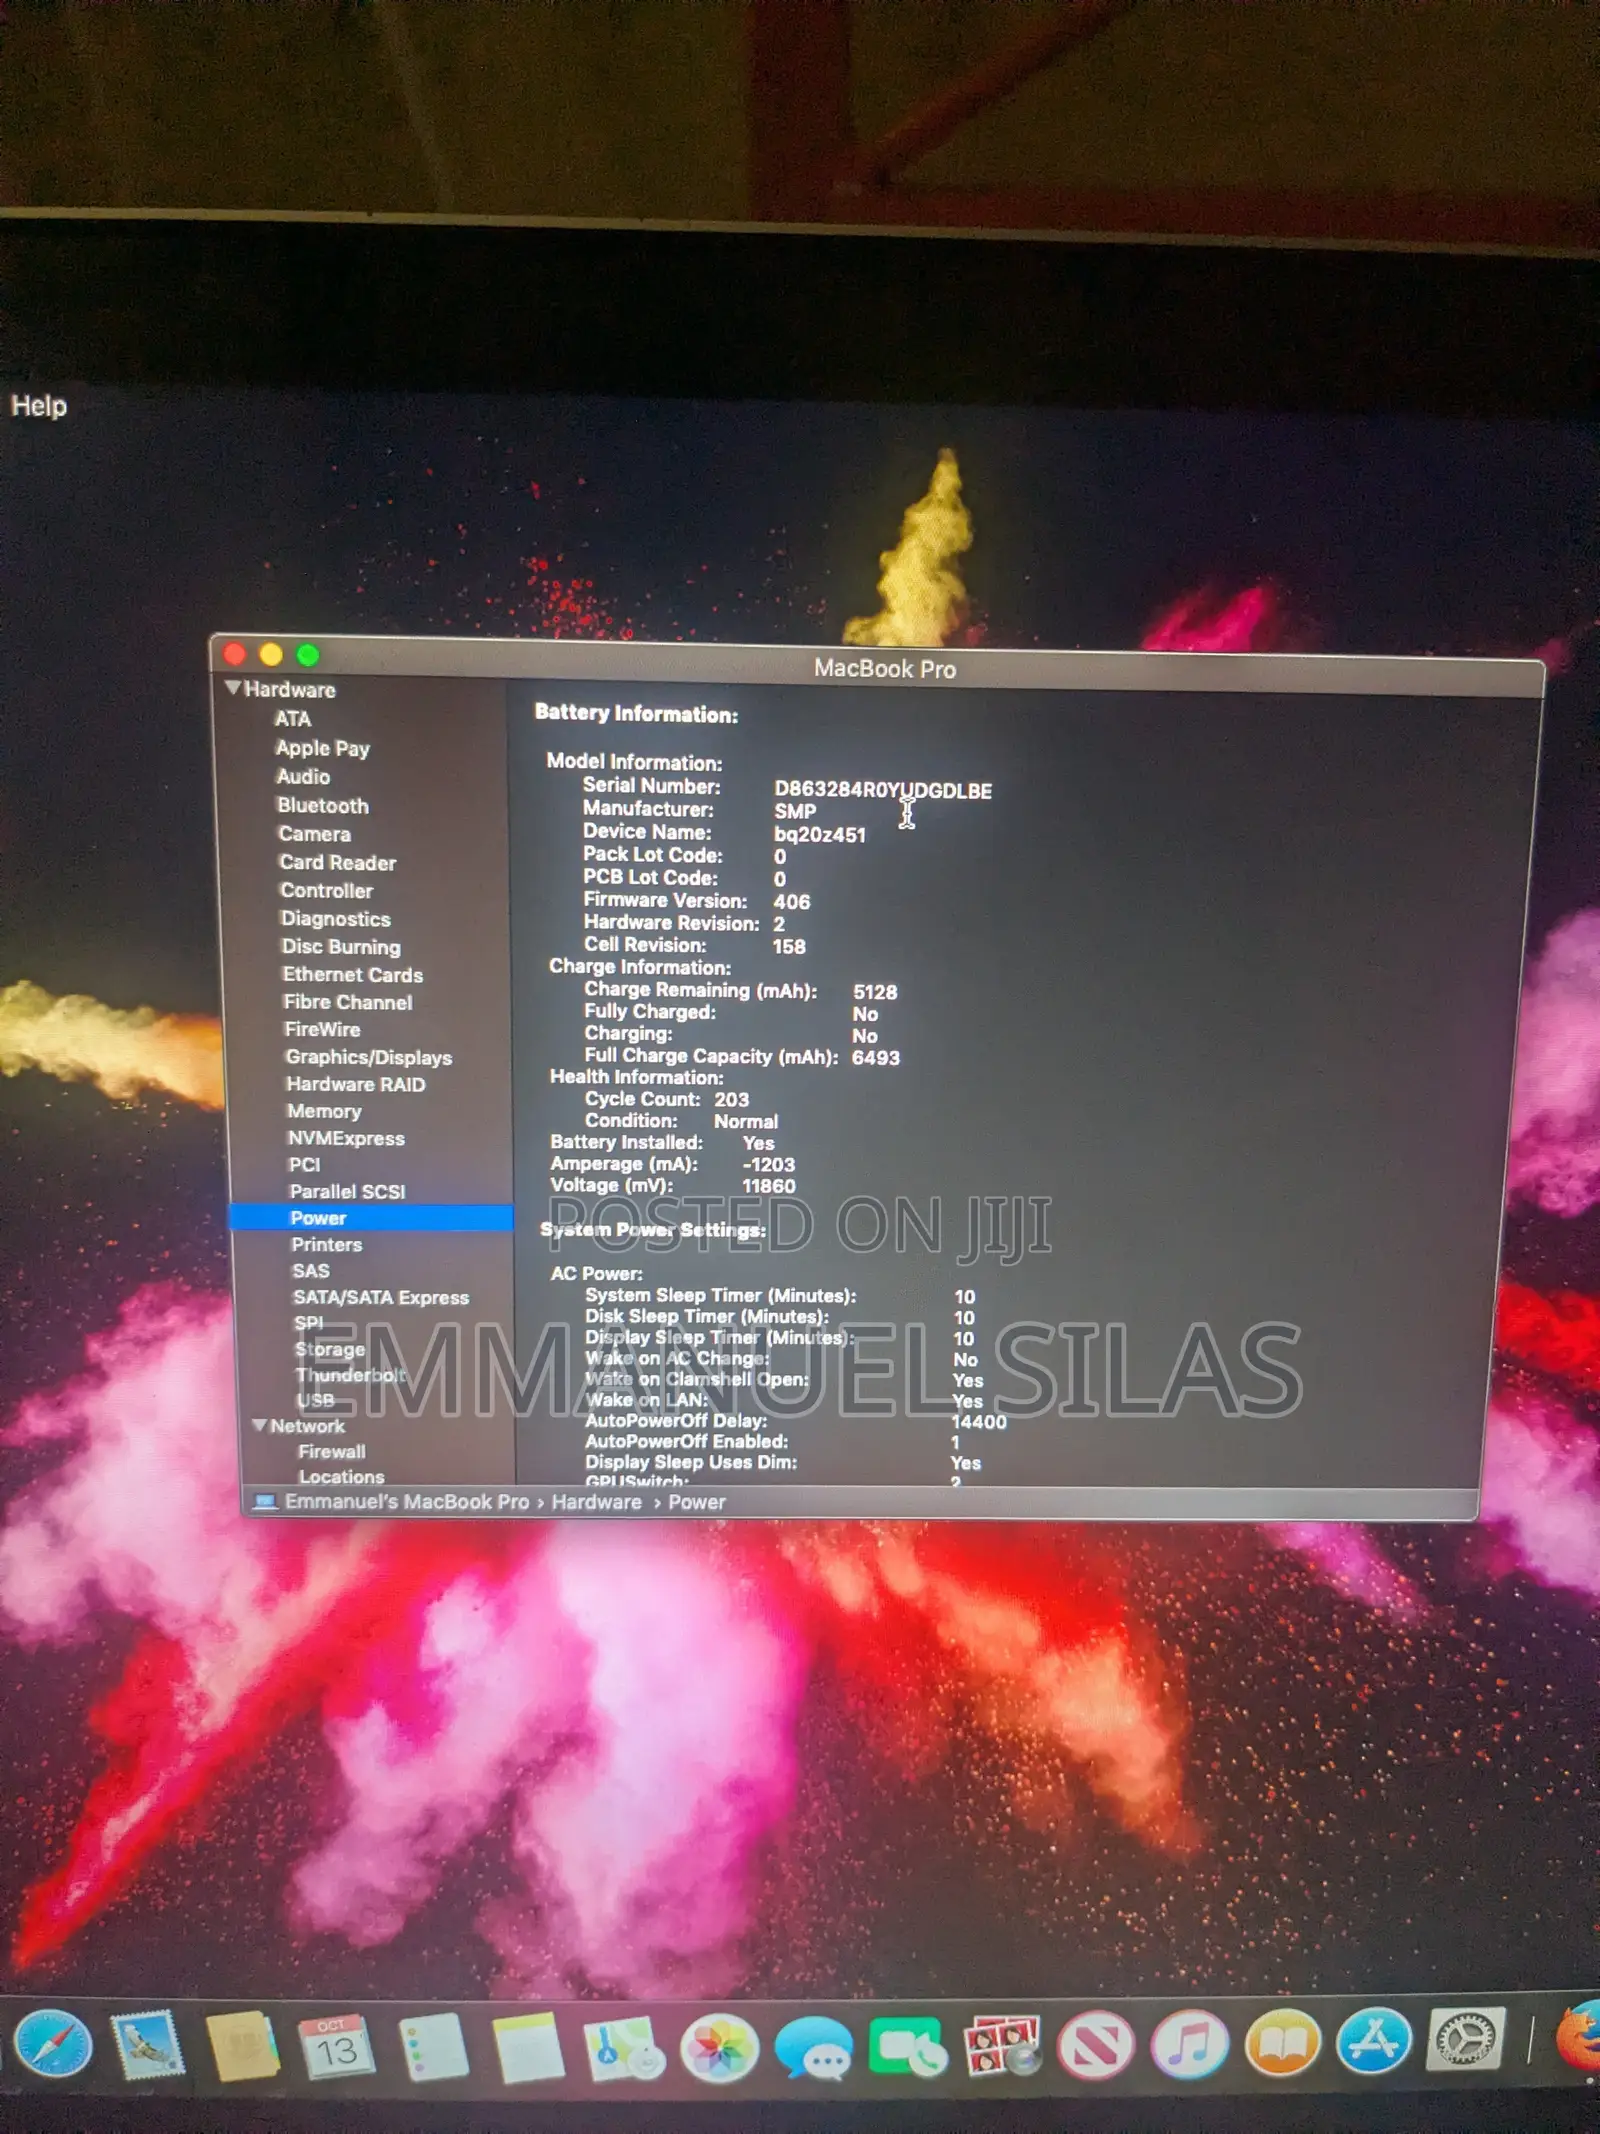
Task: Click the Condition value Normal
Action: click(746, 1122)
